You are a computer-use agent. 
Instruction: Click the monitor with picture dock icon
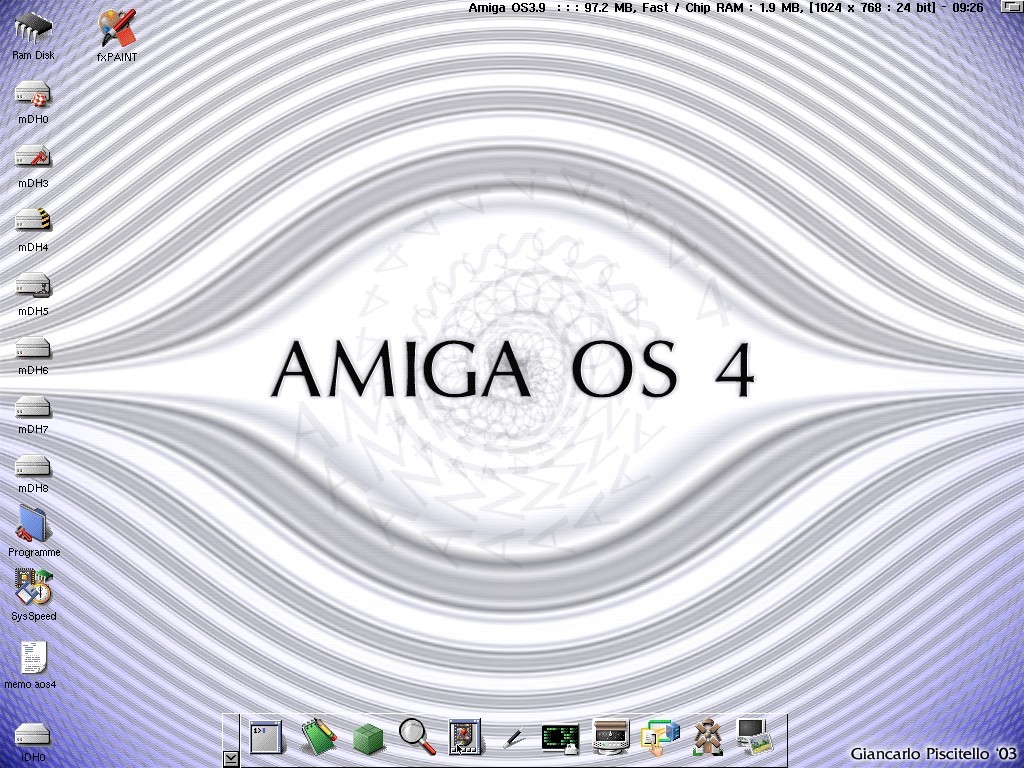pos(754,737)
